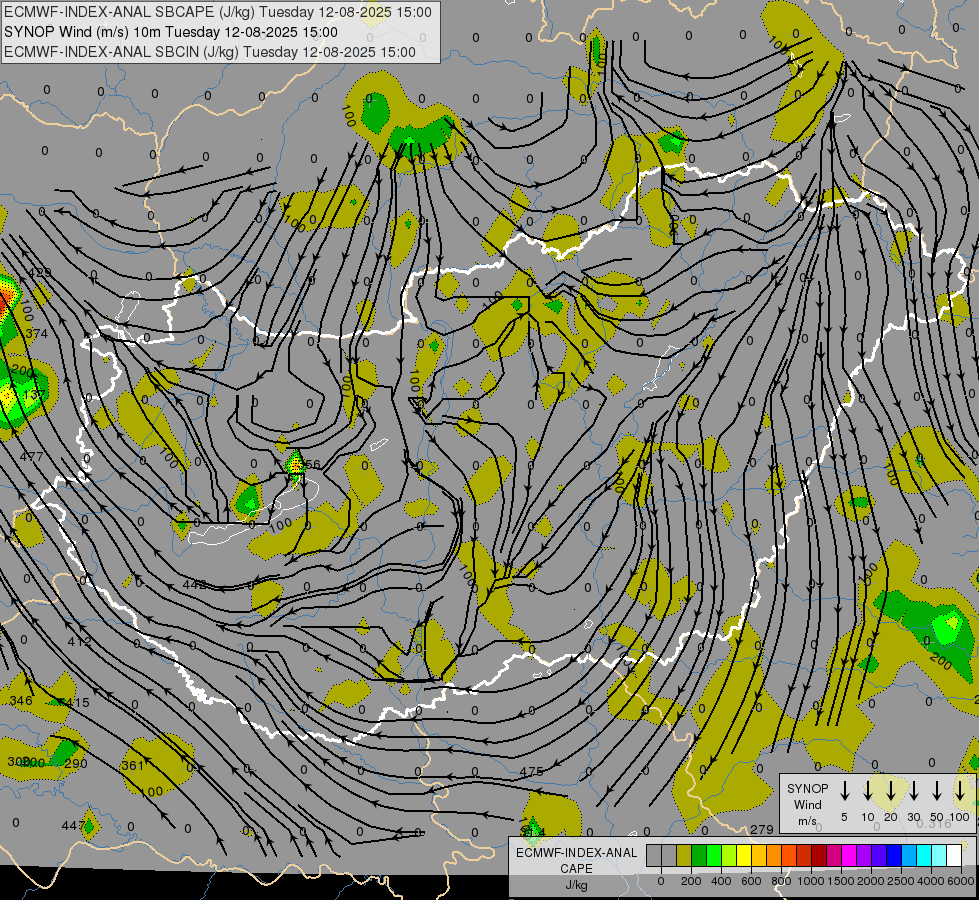Pick the pure blue swatch before 2500
Screen dimensions: 979x900
(x=893, y=855)
